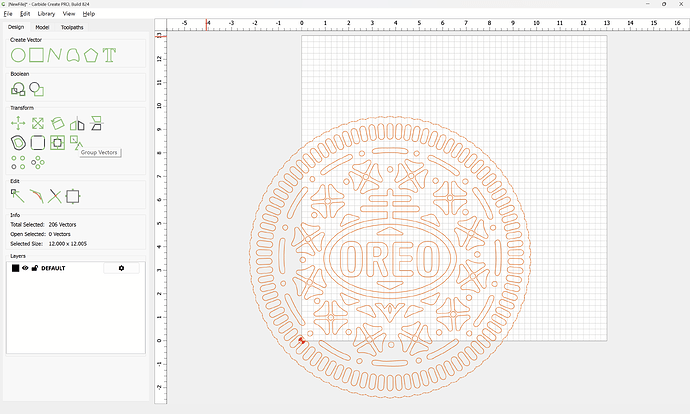Switch to the Toolpaths tab
This screenshot has height=414, width=690.
coord(73,27)
